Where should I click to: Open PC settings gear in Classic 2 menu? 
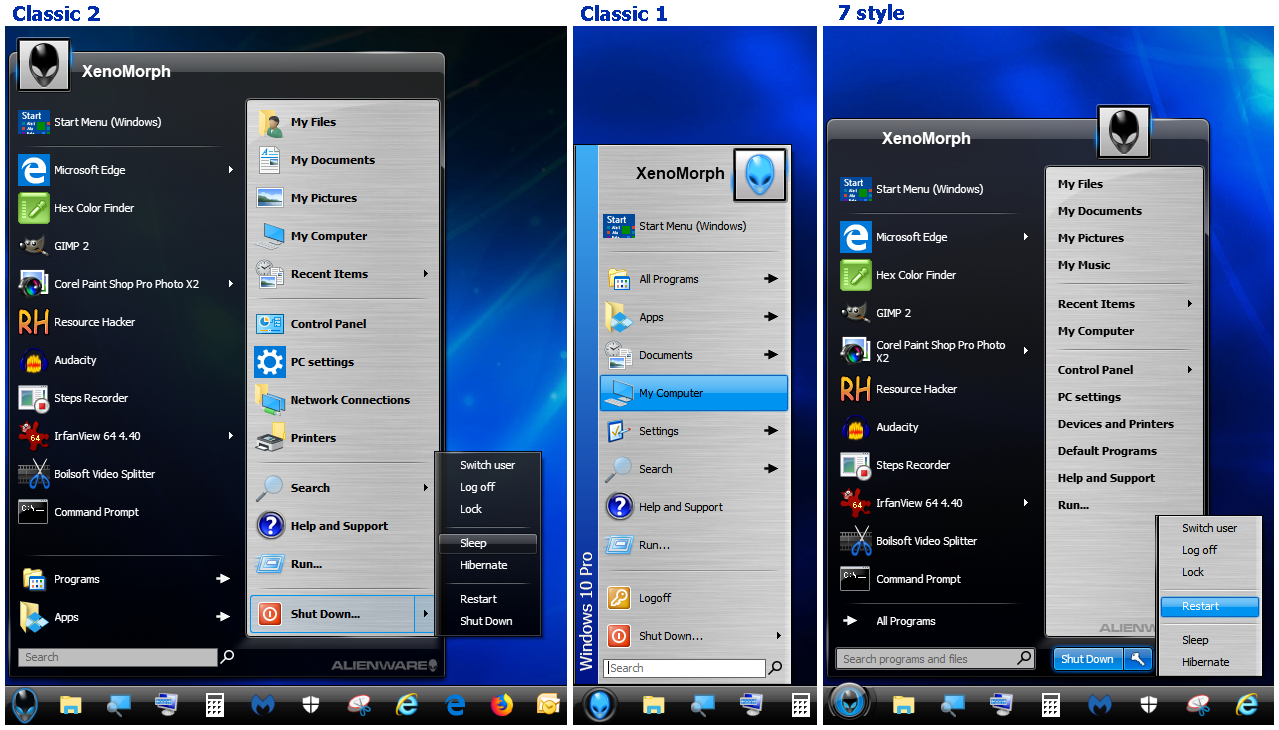tap(270, 362)
